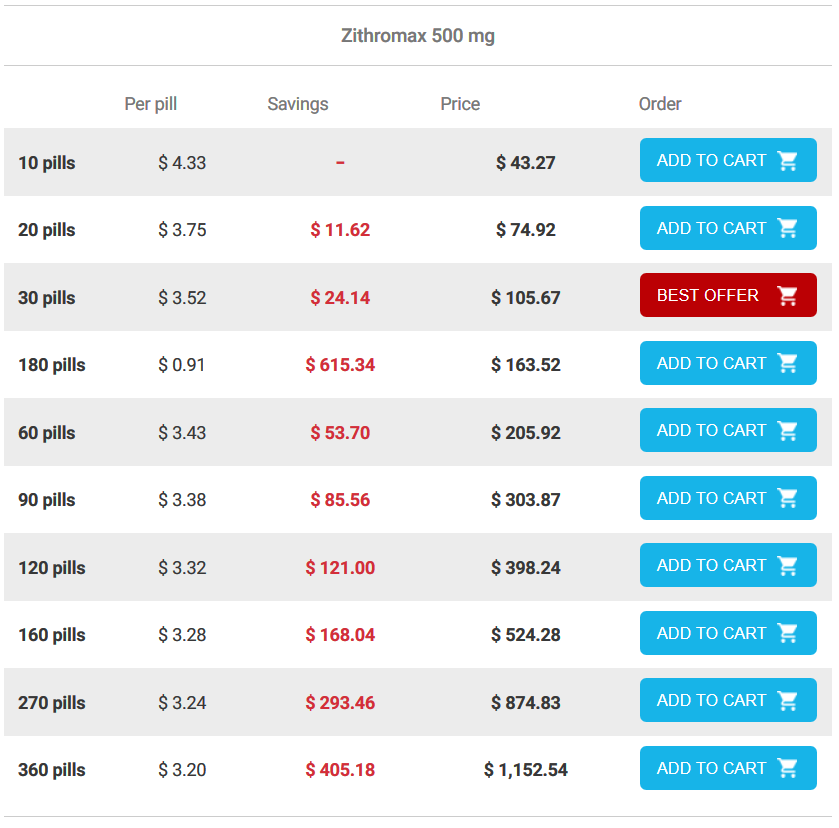The height and width of the screenshot is (828, 839).
Task: Click the Price column header
Action: (x=460, y=104)
